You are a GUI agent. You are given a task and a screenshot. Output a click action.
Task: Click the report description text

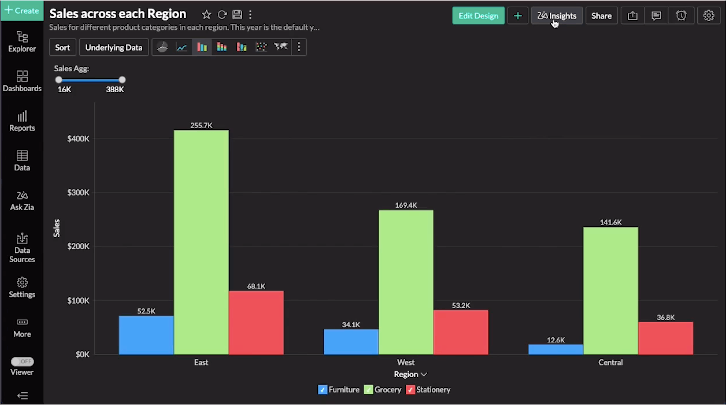tap(184, 27)
